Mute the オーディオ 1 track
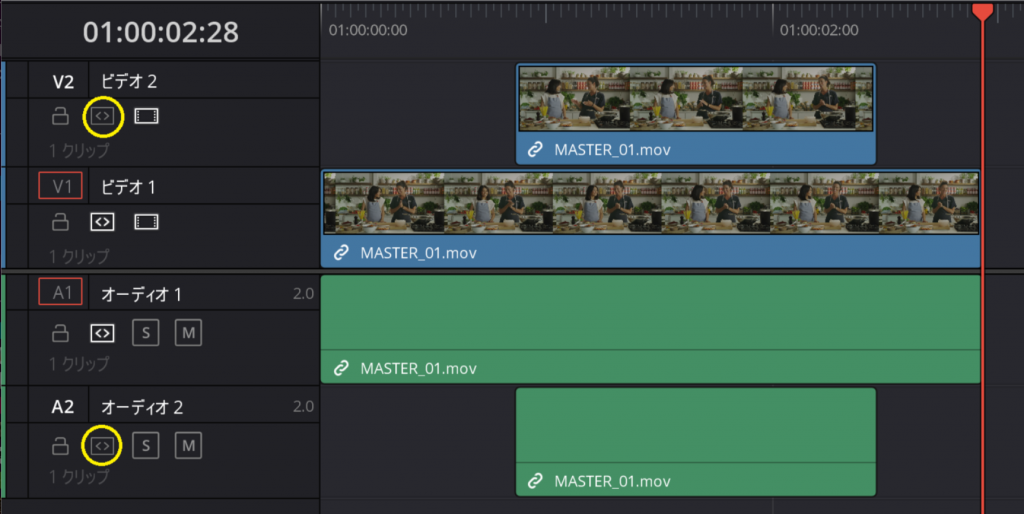 click(188, 333)
